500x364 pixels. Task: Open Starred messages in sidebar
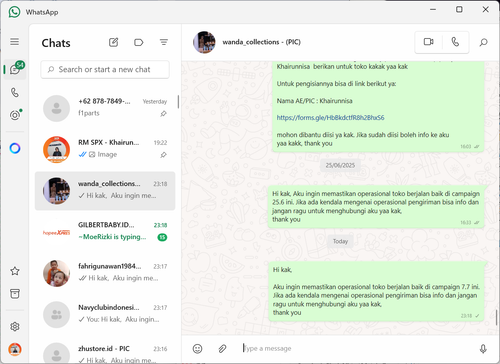pos(15,271)
